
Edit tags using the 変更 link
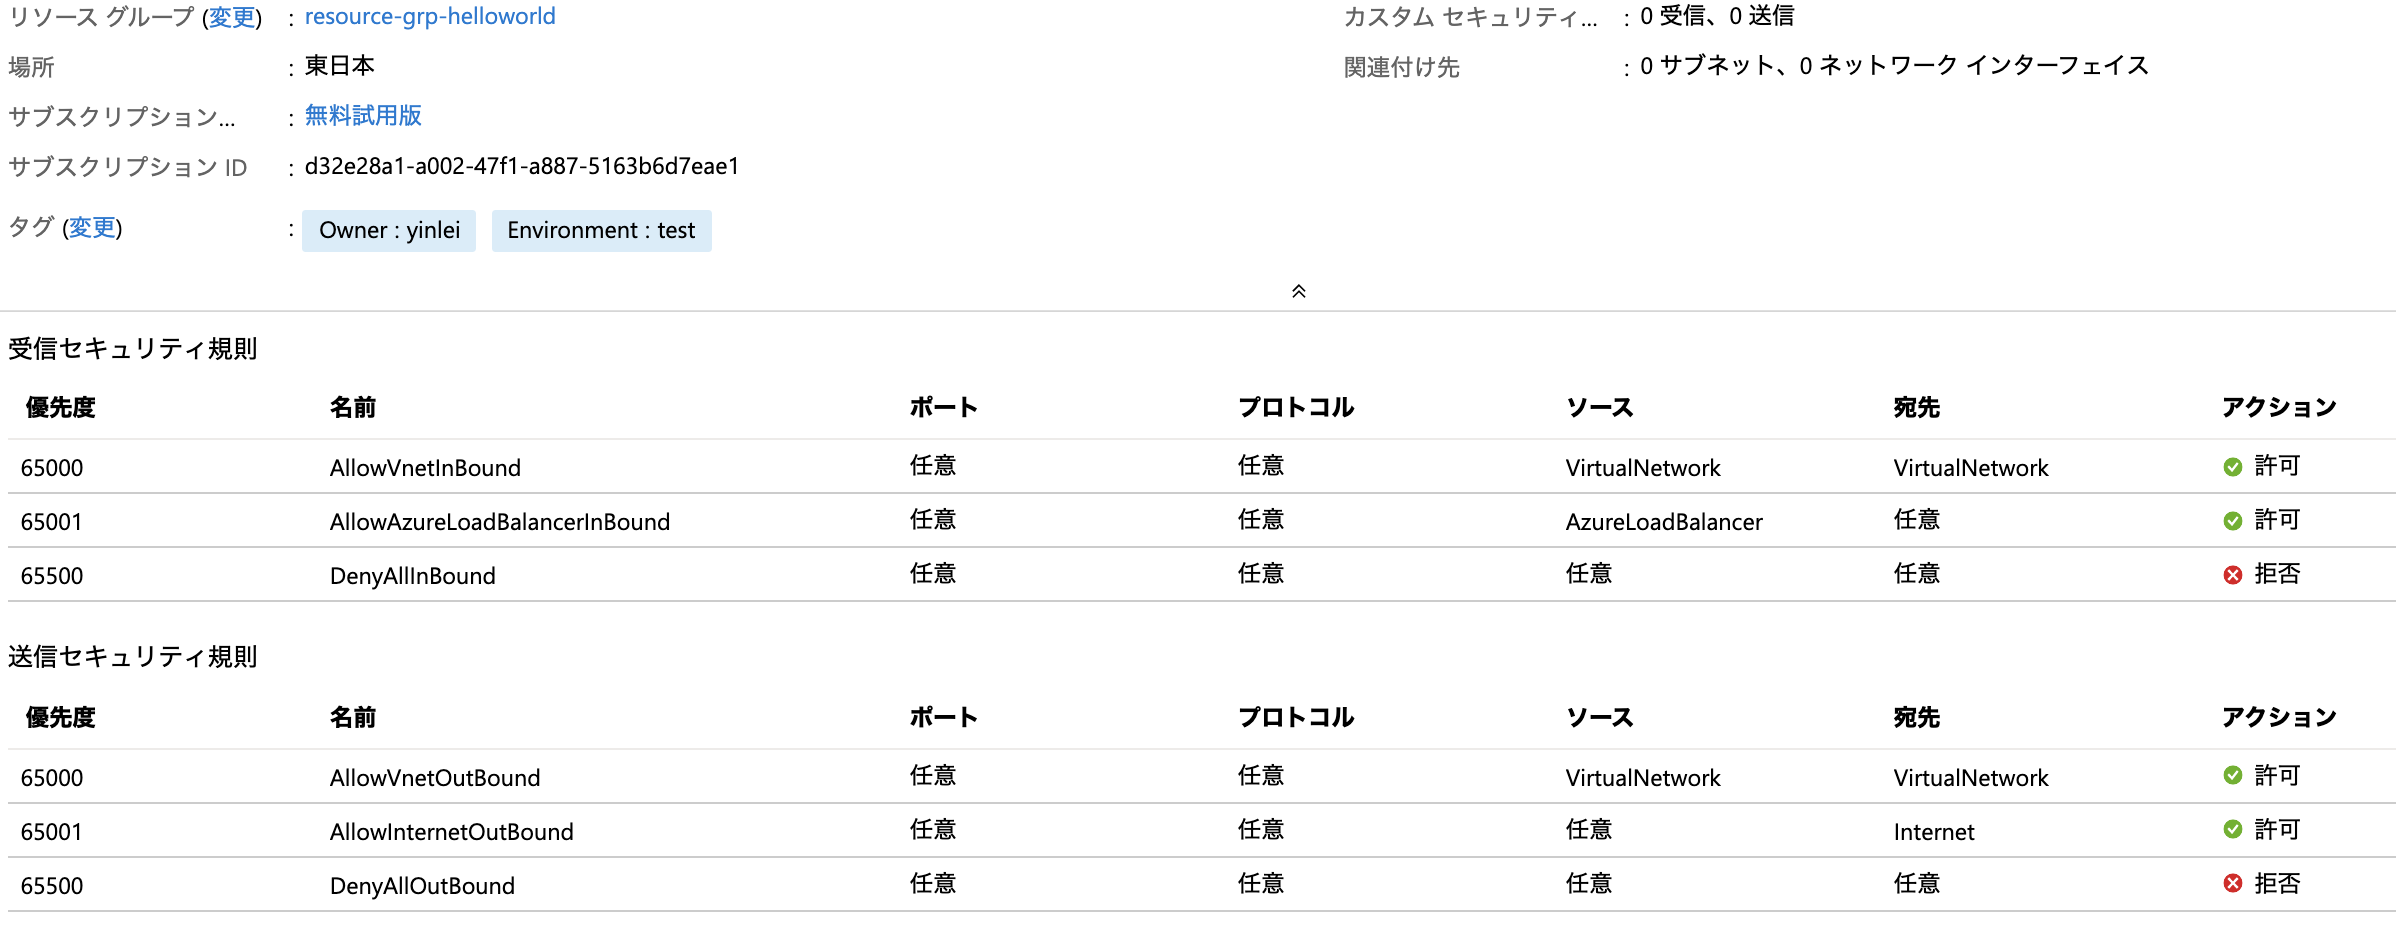click(x=92, y=228)
